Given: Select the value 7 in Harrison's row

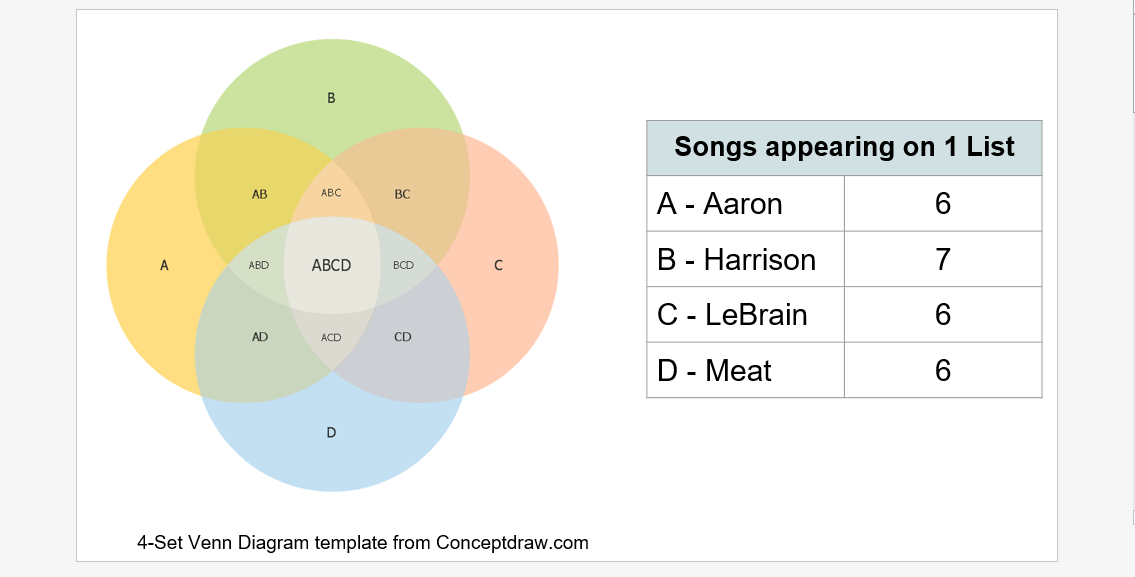Looking at the screenshot, I should [x=942, y=260].
